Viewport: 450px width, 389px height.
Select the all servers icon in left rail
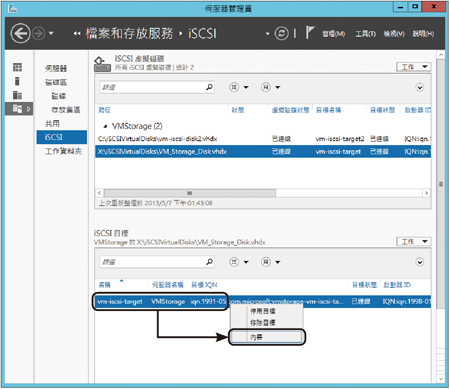(17, 95)
